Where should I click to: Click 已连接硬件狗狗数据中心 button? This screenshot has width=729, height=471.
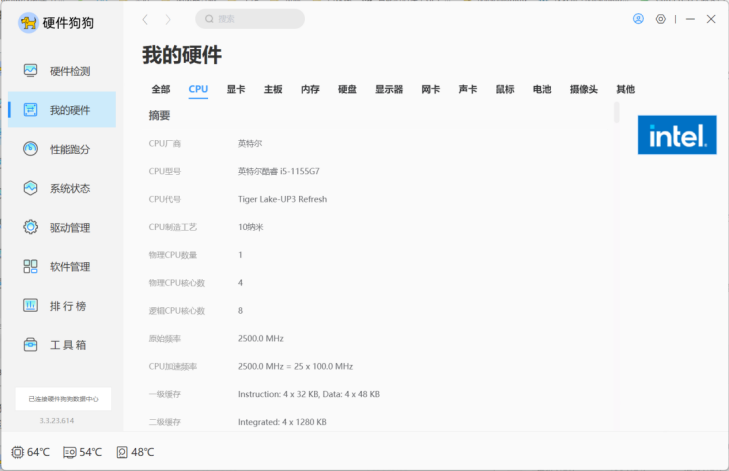tap(63, 399)
